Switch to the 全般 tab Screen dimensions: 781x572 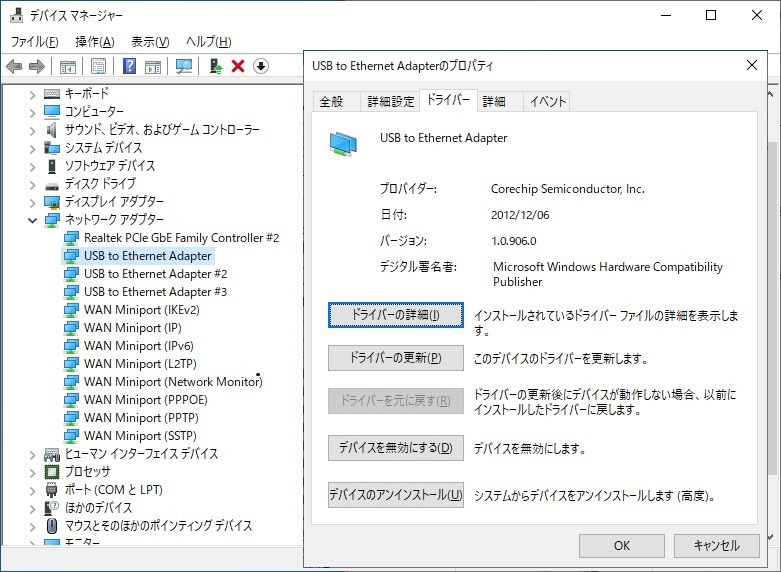(x=336, y=102)
